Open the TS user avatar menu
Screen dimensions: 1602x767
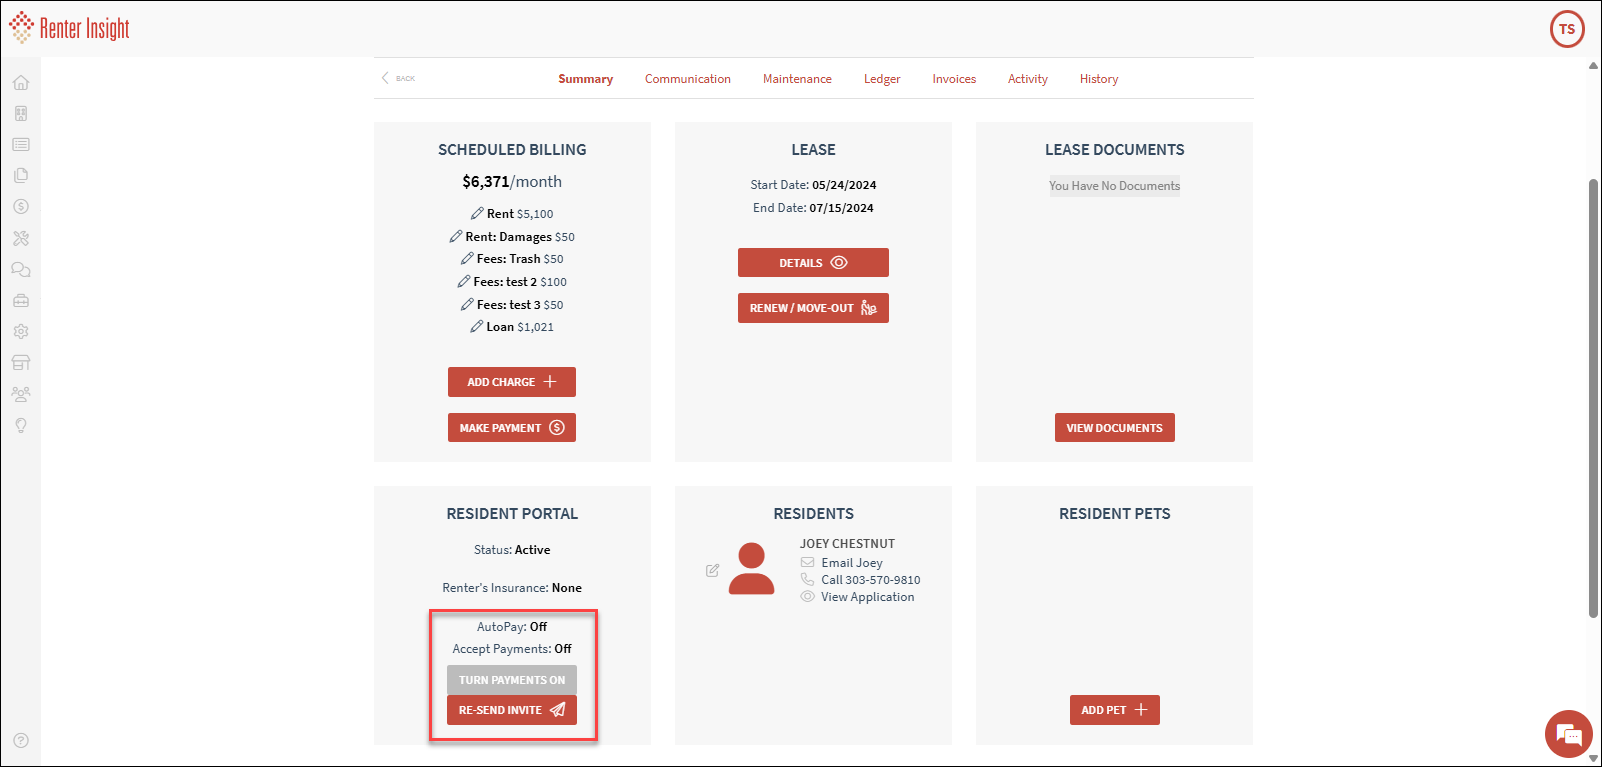[x=1566, y=29]
